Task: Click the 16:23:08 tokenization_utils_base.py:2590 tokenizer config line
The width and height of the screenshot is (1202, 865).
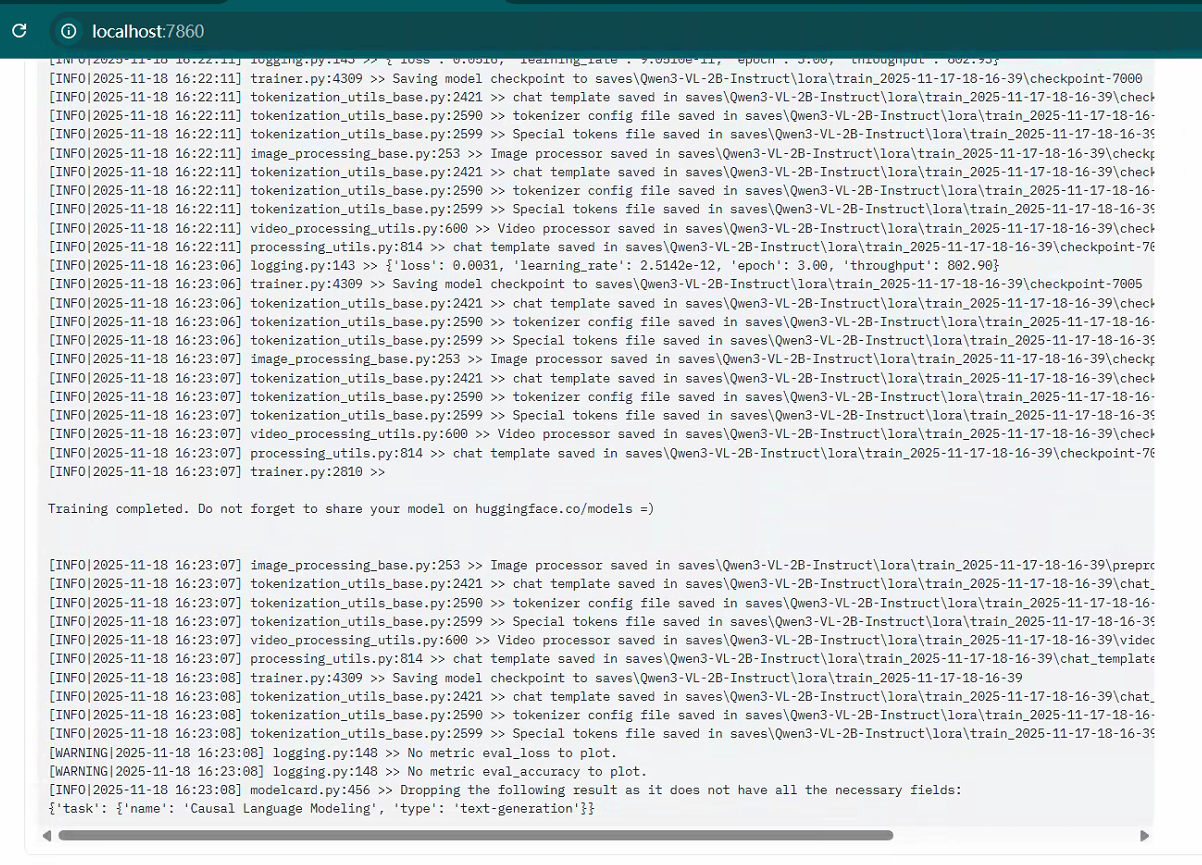Action: 601,715
